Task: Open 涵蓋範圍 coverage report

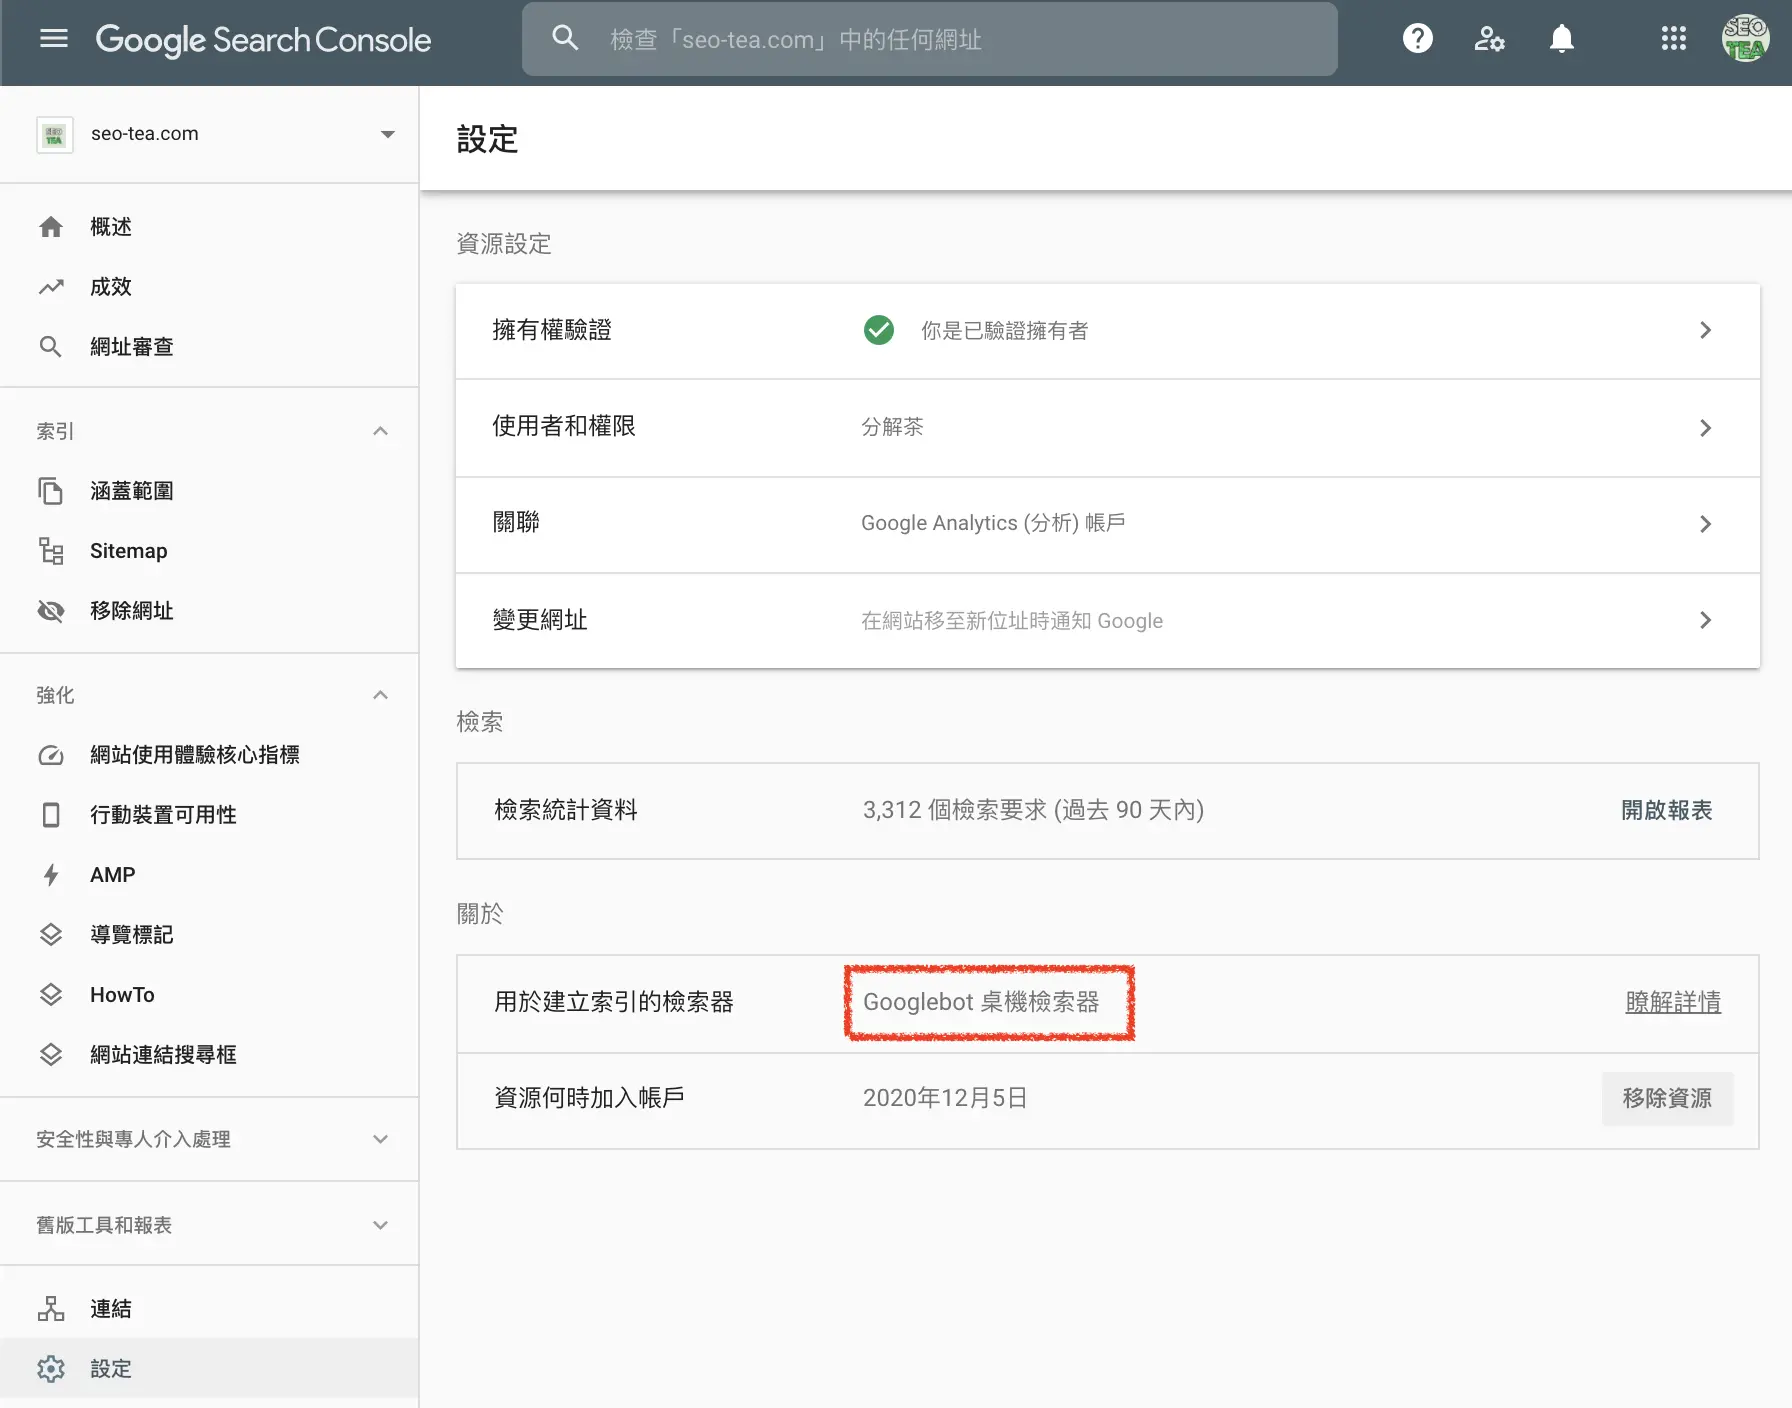Action: tap(209, 491)
